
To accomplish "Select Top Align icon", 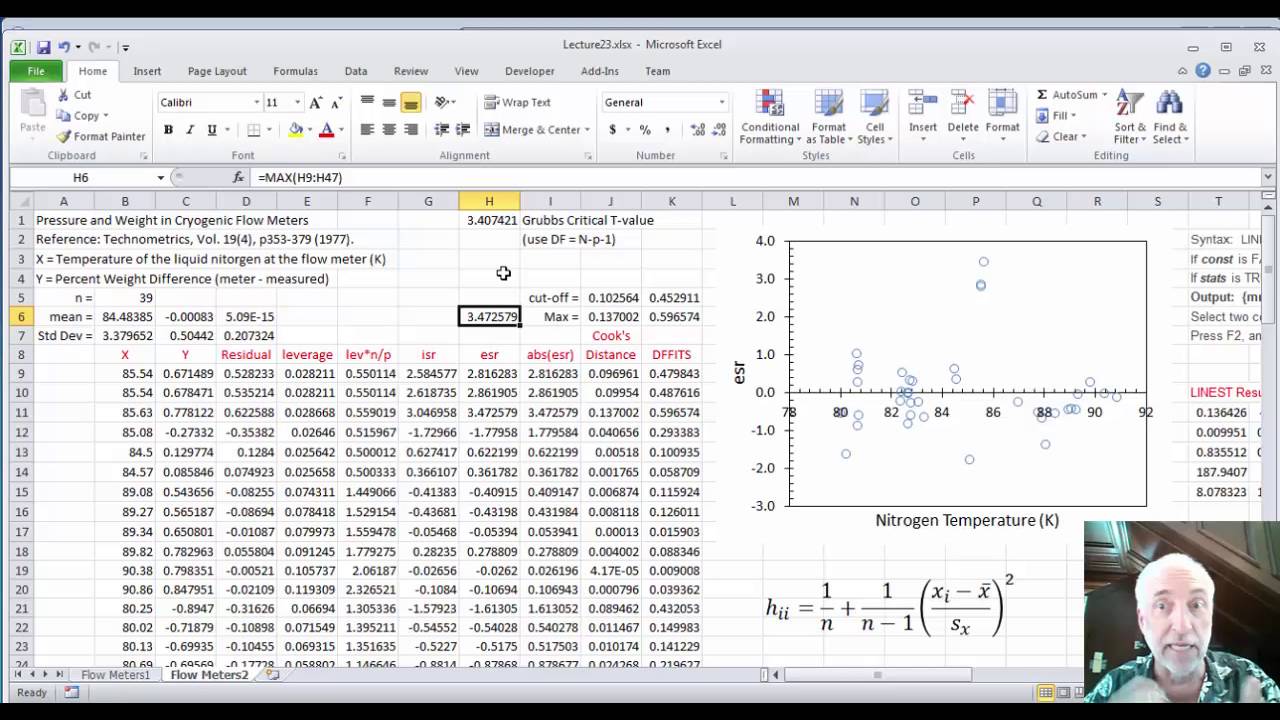I will (367, 102).
